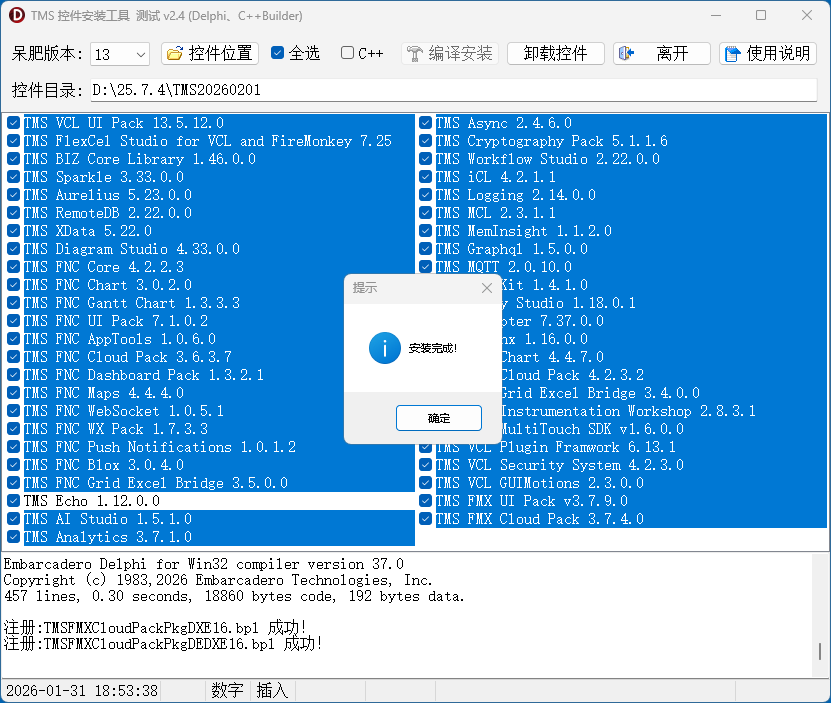Click the blue info icon in dialog

click(384, 348)
